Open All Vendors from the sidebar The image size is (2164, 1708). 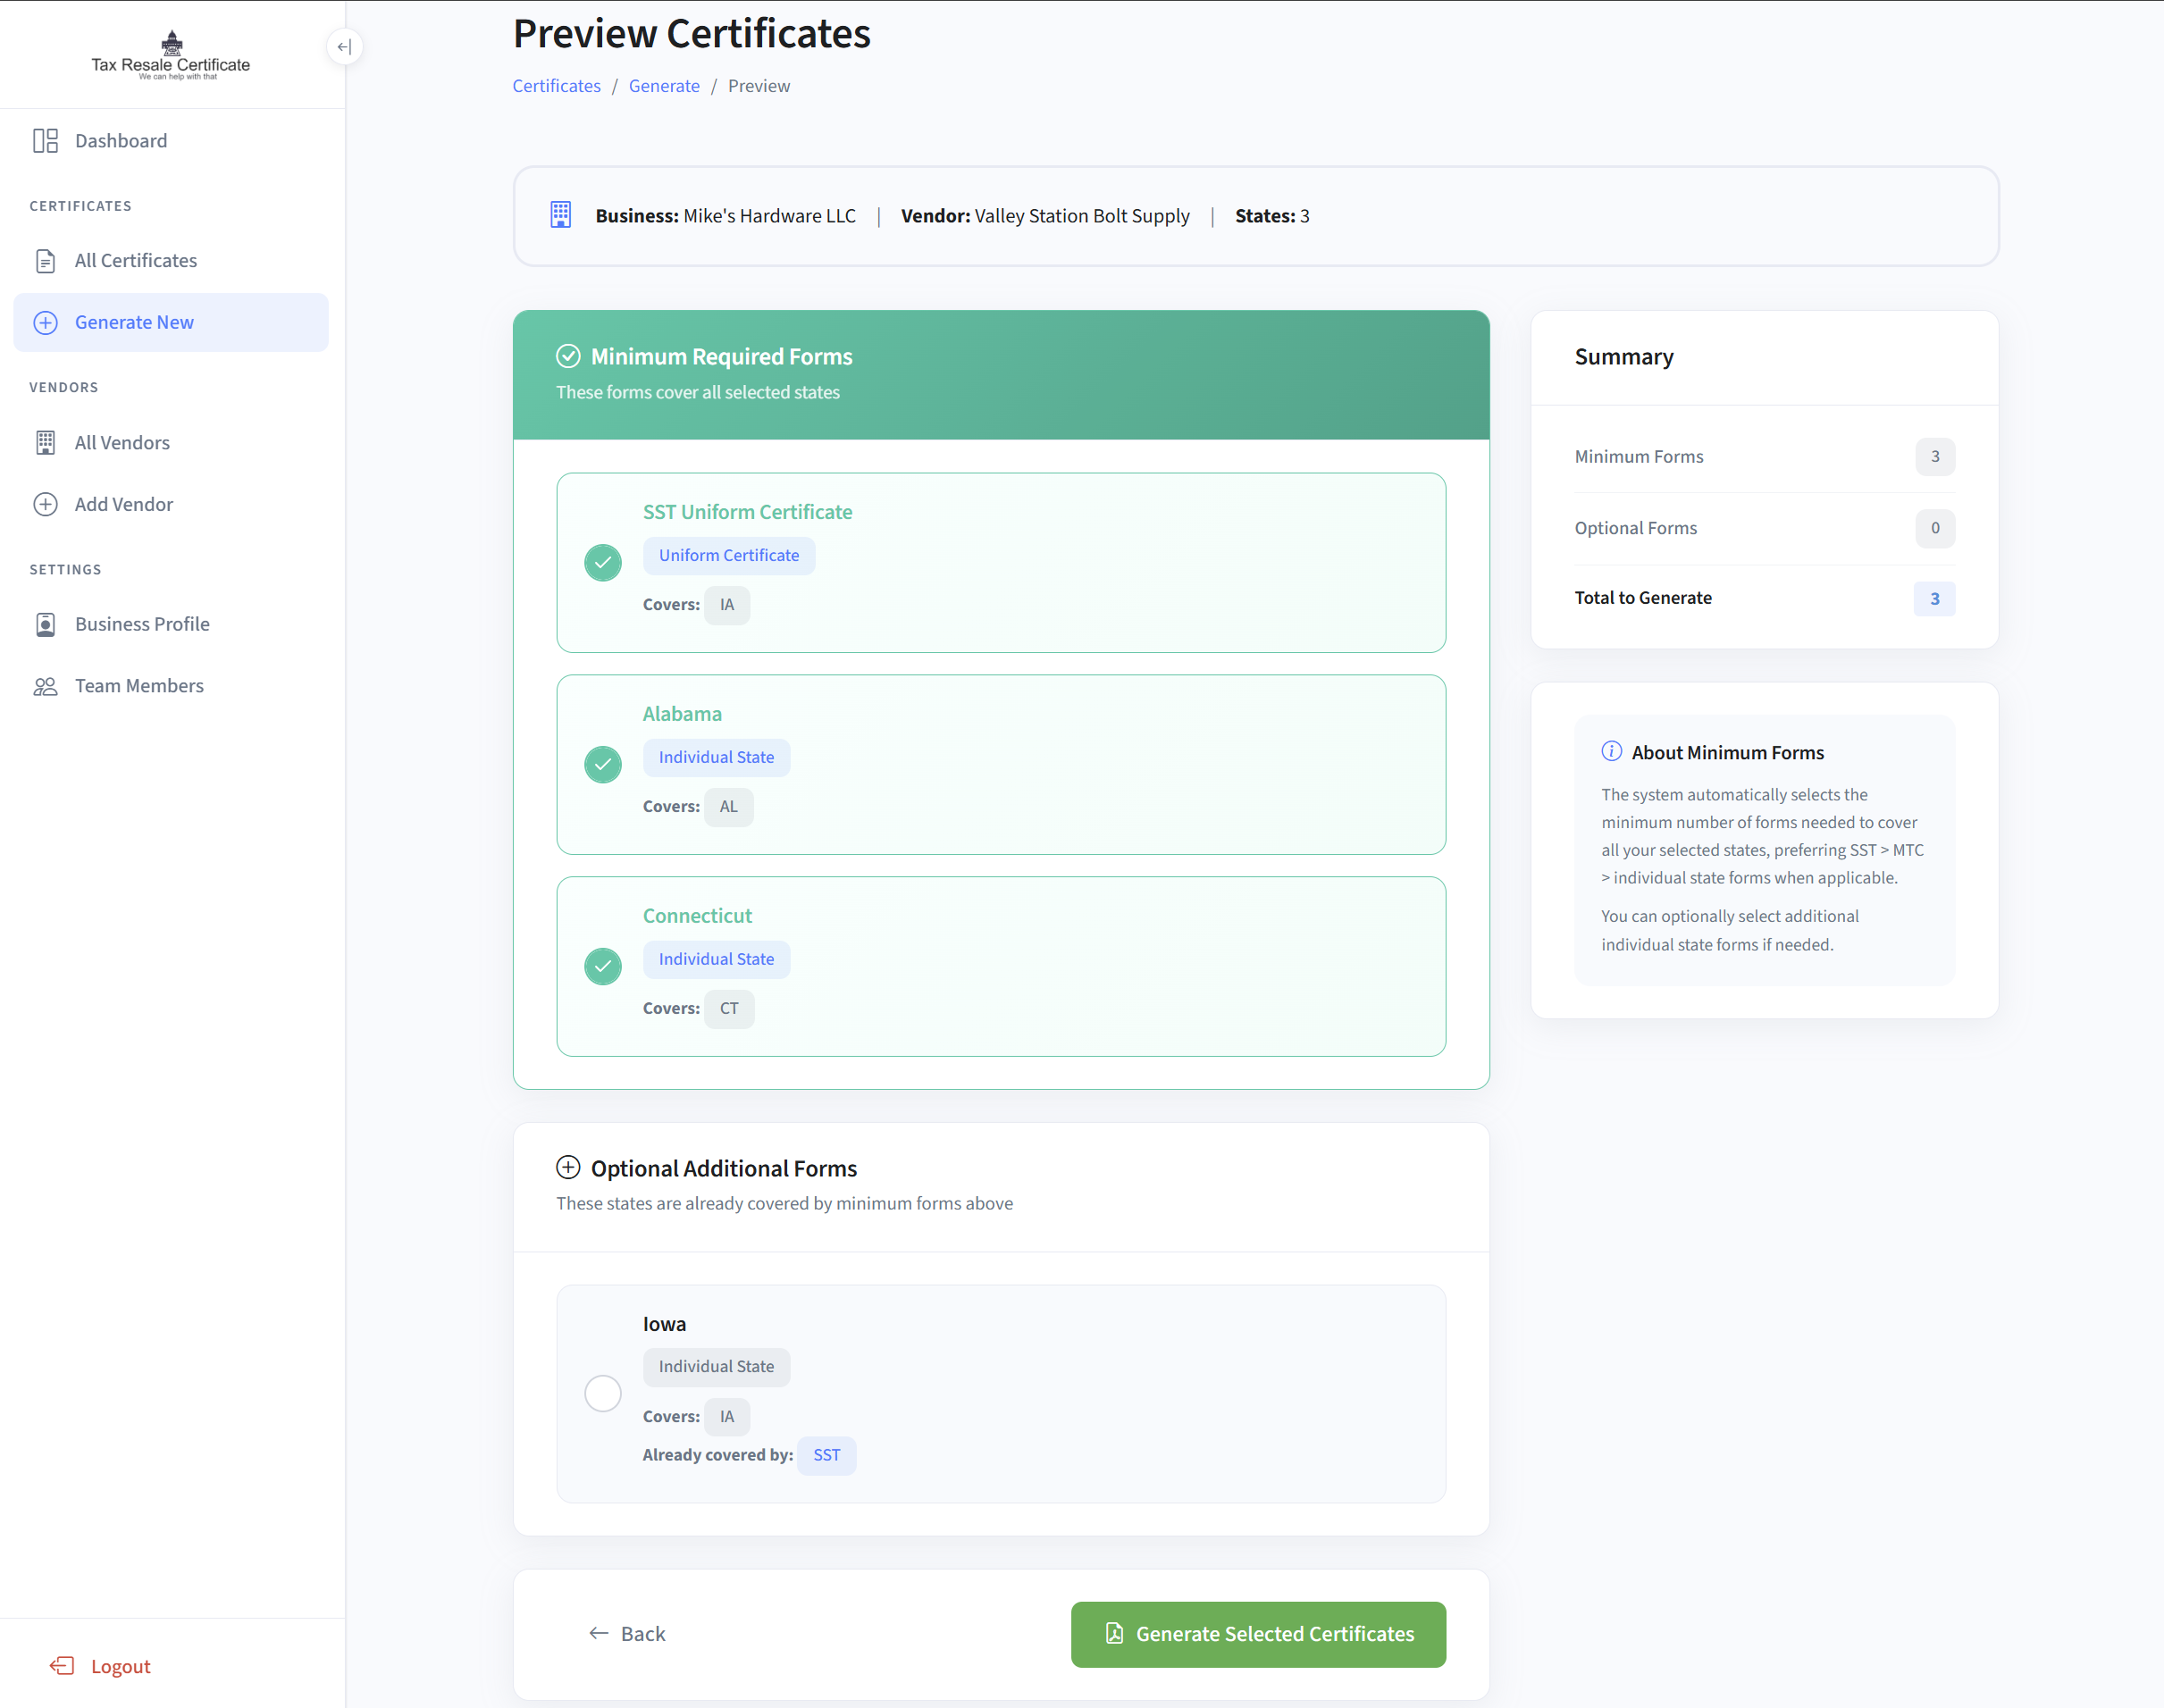(45, 442)
